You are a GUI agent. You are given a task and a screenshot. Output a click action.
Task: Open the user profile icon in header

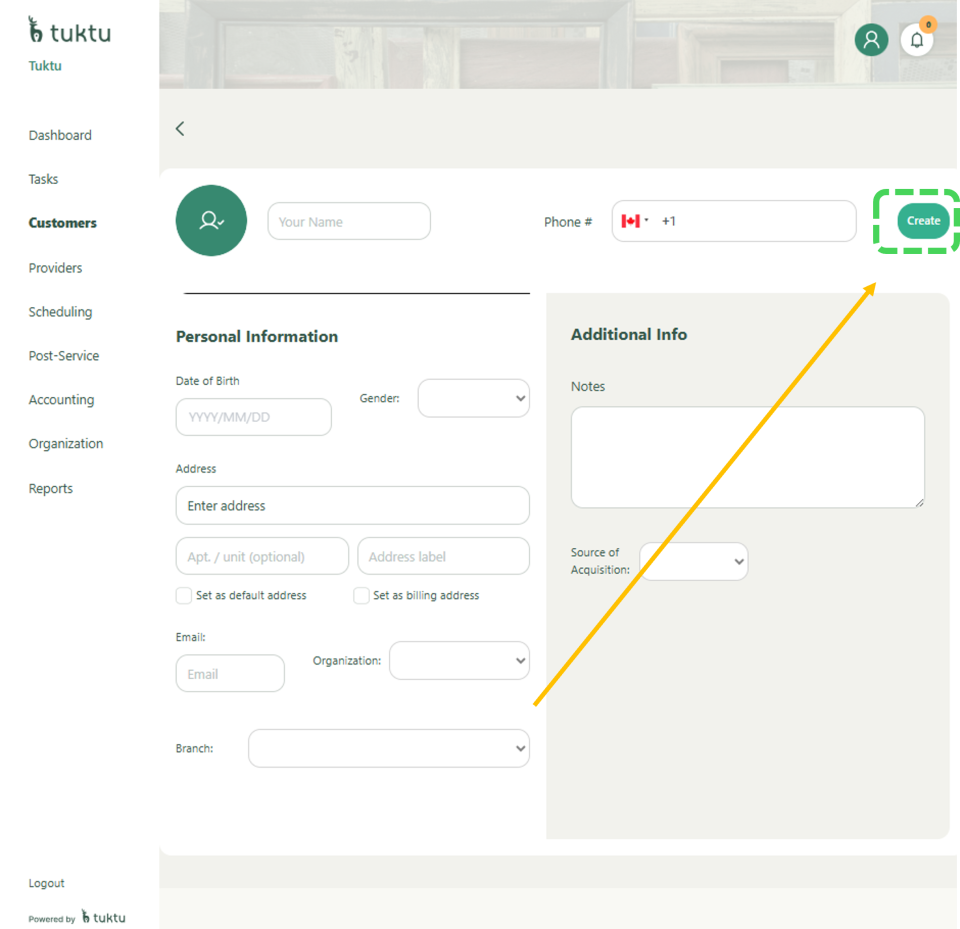click(871, 40)
